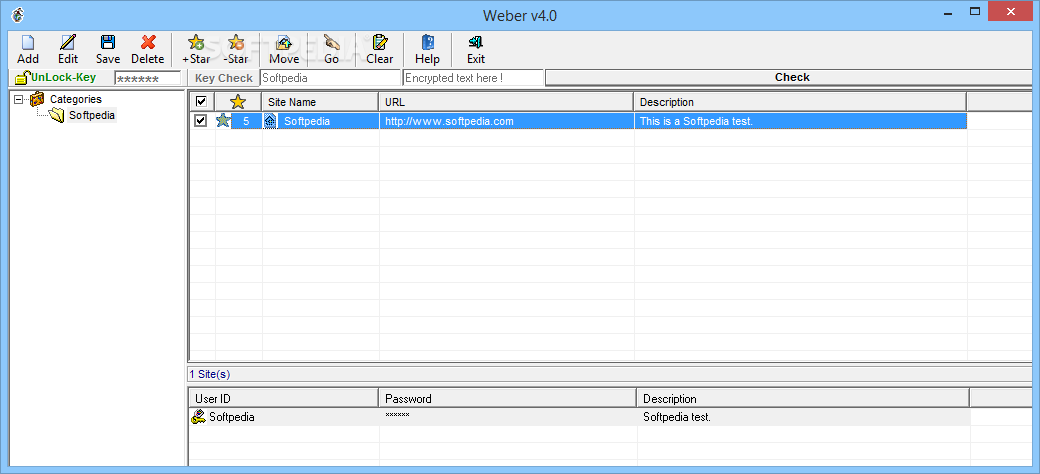The image size is (1040, 474).
Task: Click the Save floppy disk icon
Action: coord(107,43)
